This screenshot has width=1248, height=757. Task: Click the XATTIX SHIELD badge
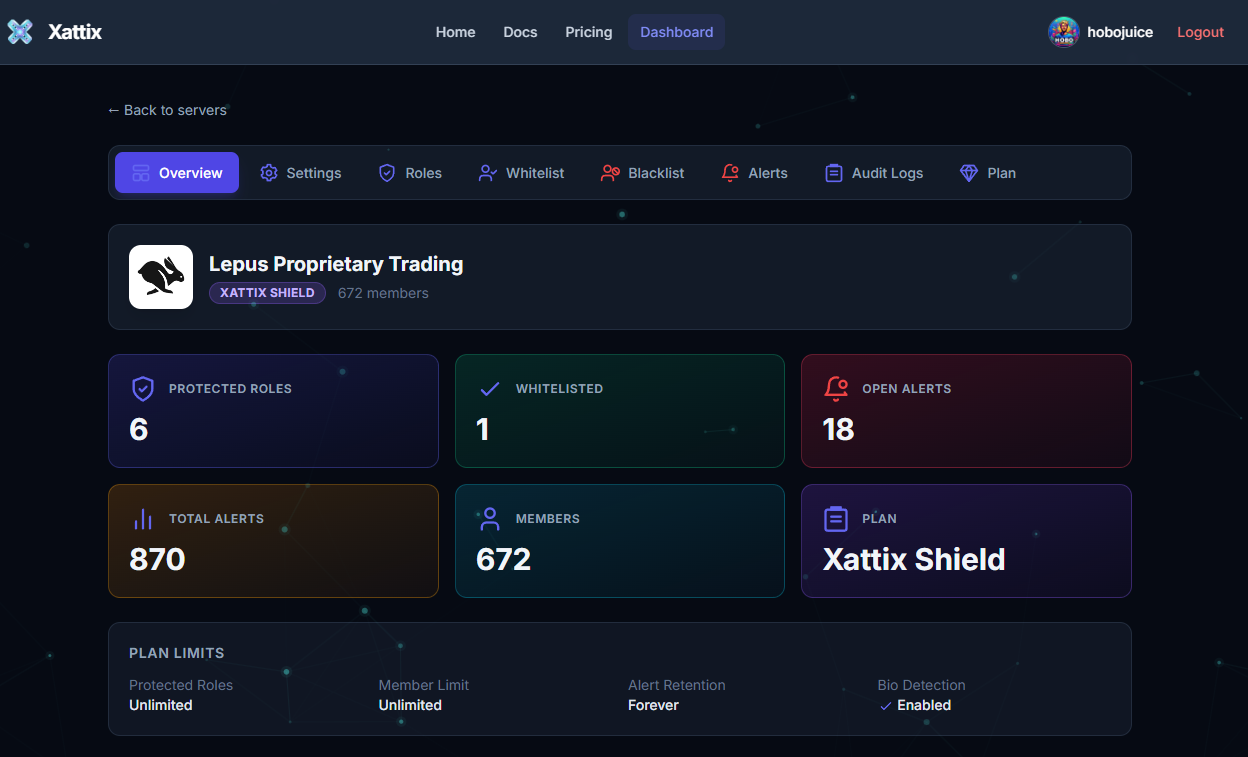tap(267, 293)
